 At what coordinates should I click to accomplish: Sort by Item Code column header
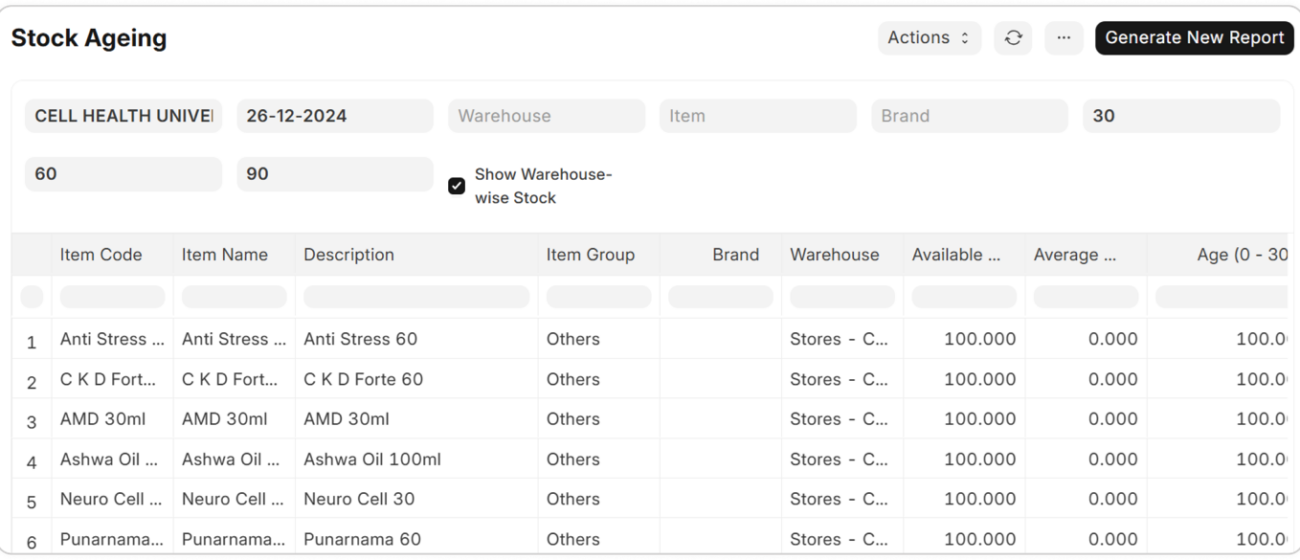click(x=101, y=255)
